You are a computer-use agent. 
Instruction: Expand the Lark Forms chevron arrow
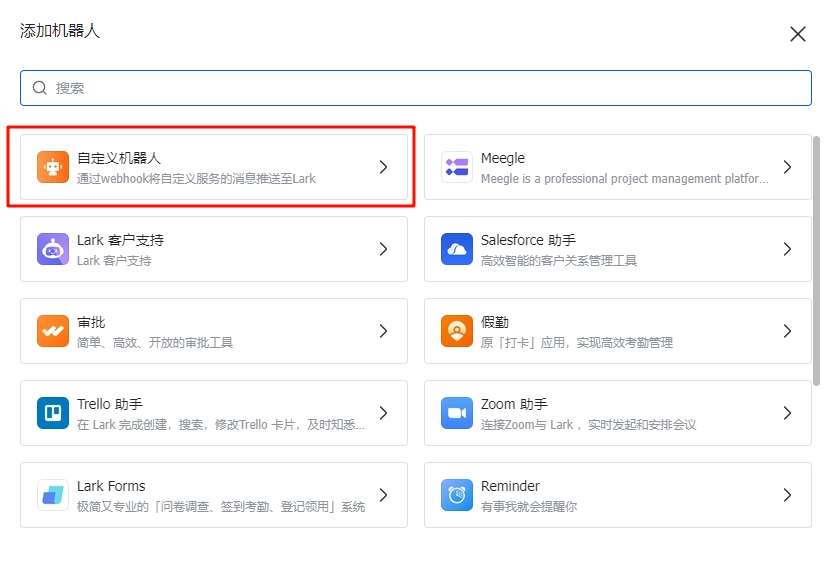[383, 495]
